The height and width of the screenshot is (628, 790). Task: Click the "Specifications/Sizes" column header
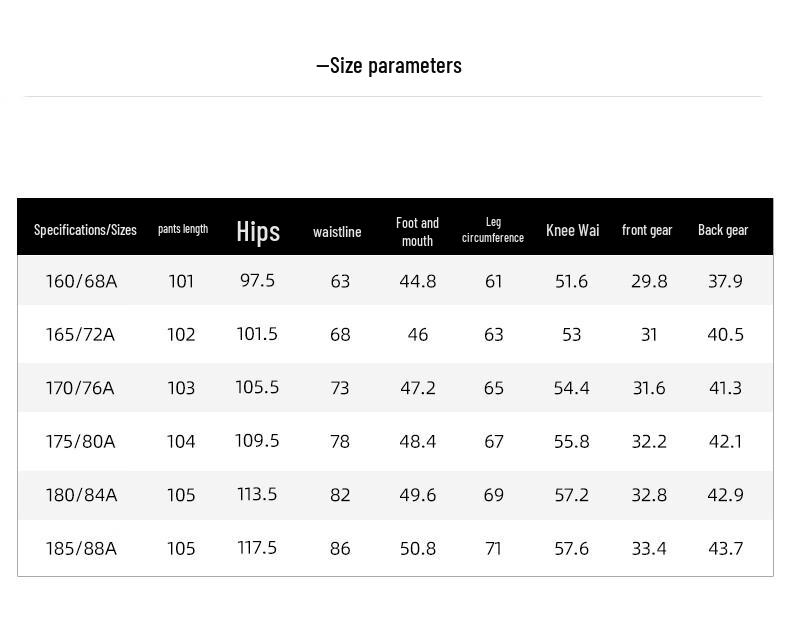[85, 230]
